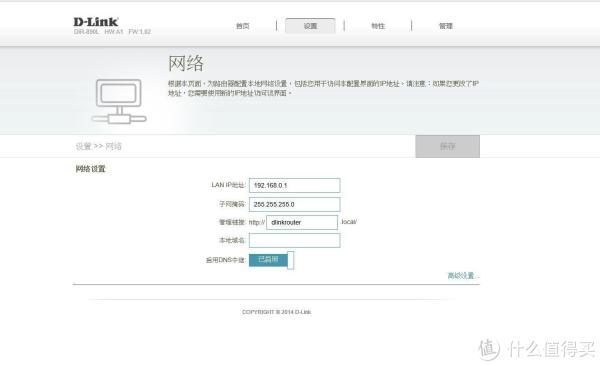
Task: Click the DIR-890L model firmware info text
Action: point(112,32)
